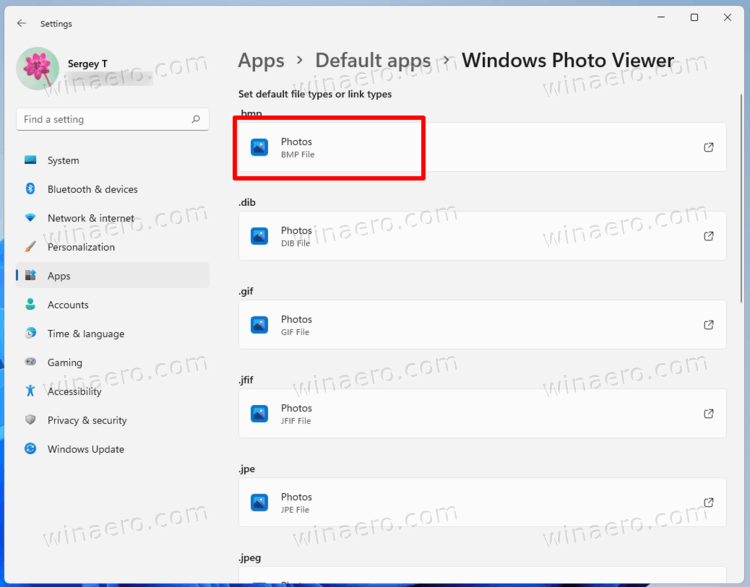Open the external link icon for .dib
Screen dimensions: 750x587
click(708, 236)
